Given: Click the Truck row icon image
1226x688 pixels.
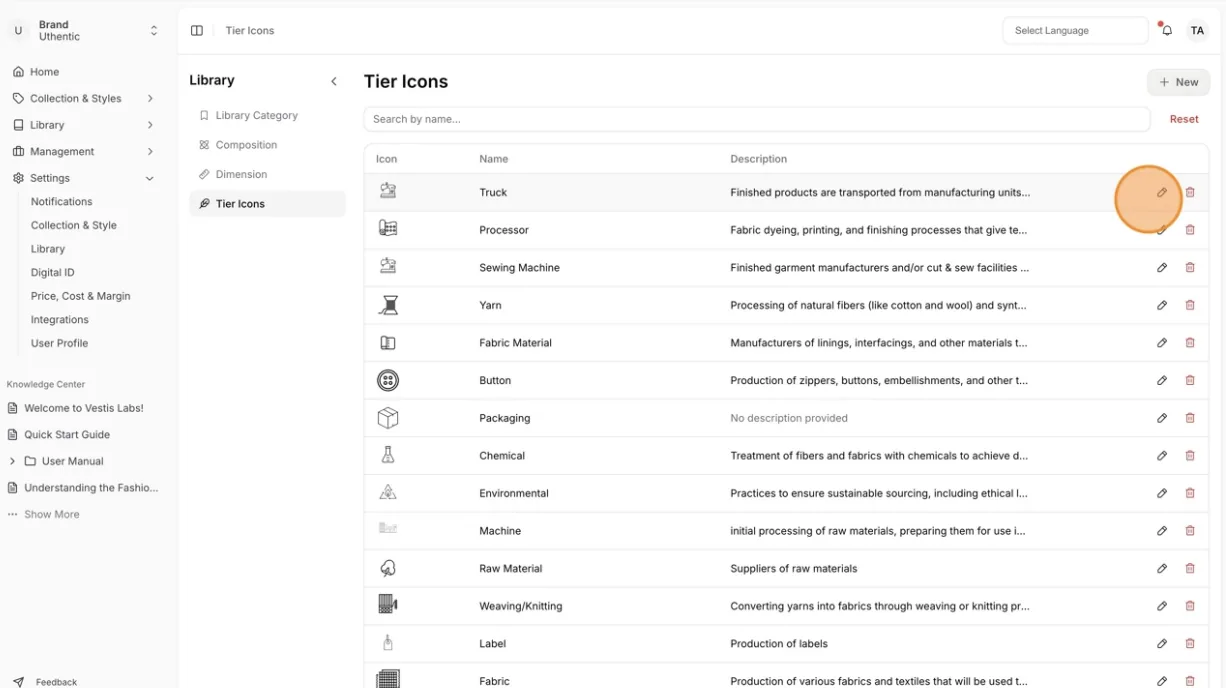Looking at the screenshot, I should tap(388, 191).
